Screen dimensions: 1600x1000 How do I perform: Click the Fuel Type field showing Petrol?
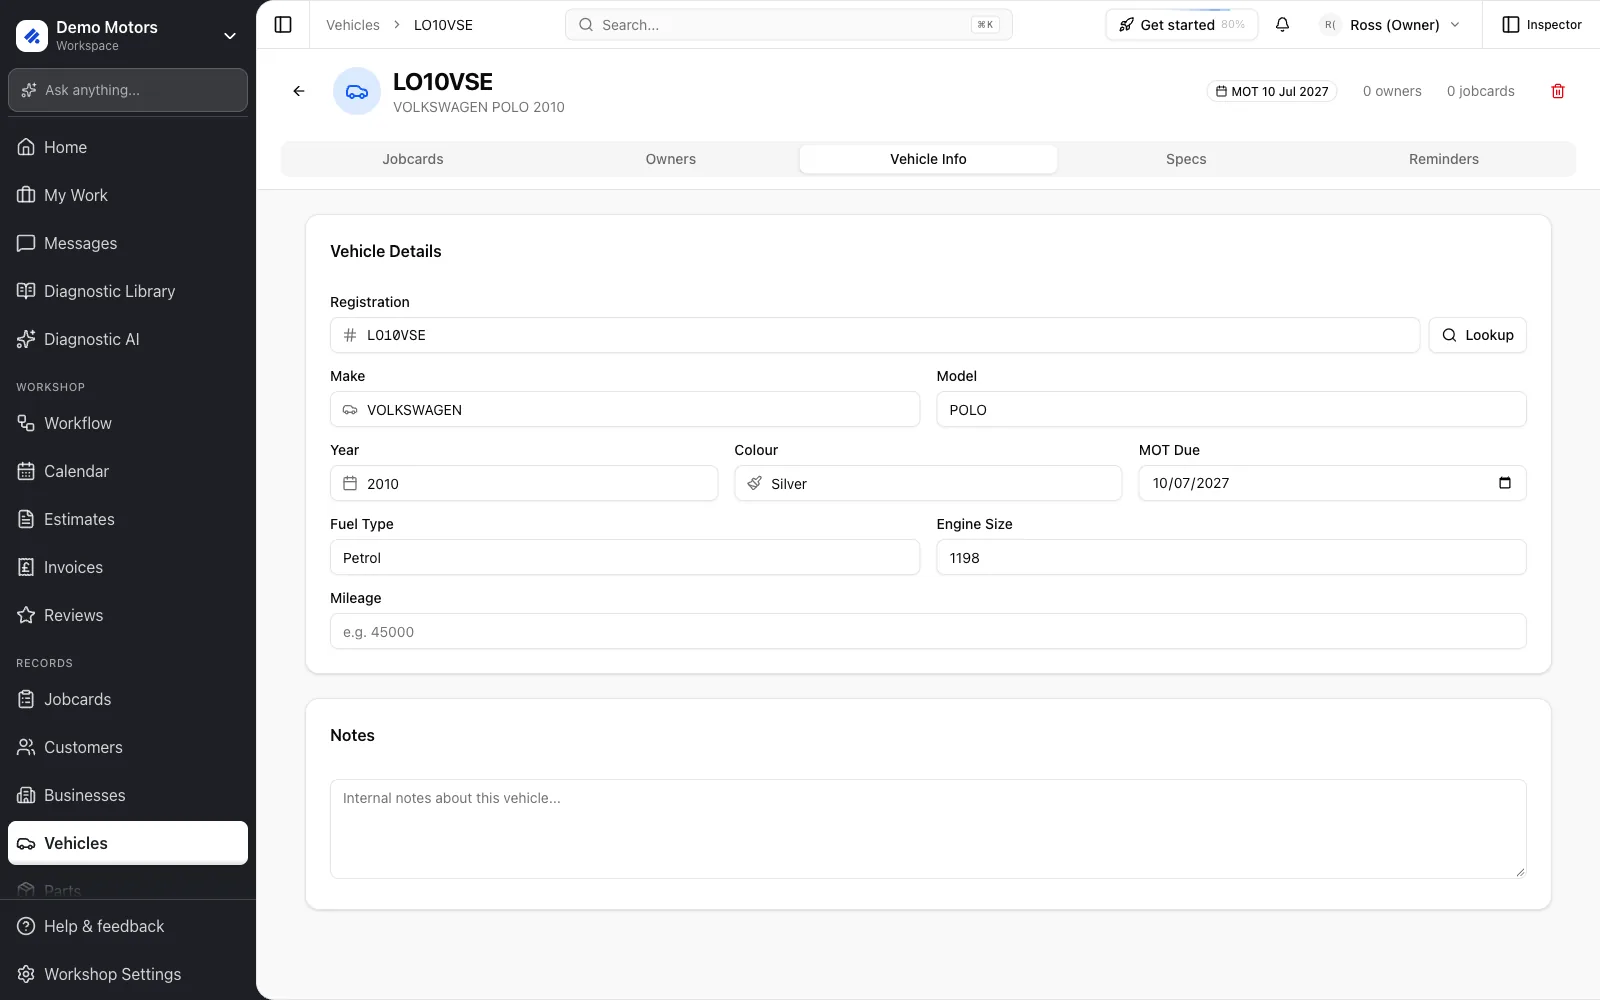(625, 557)
